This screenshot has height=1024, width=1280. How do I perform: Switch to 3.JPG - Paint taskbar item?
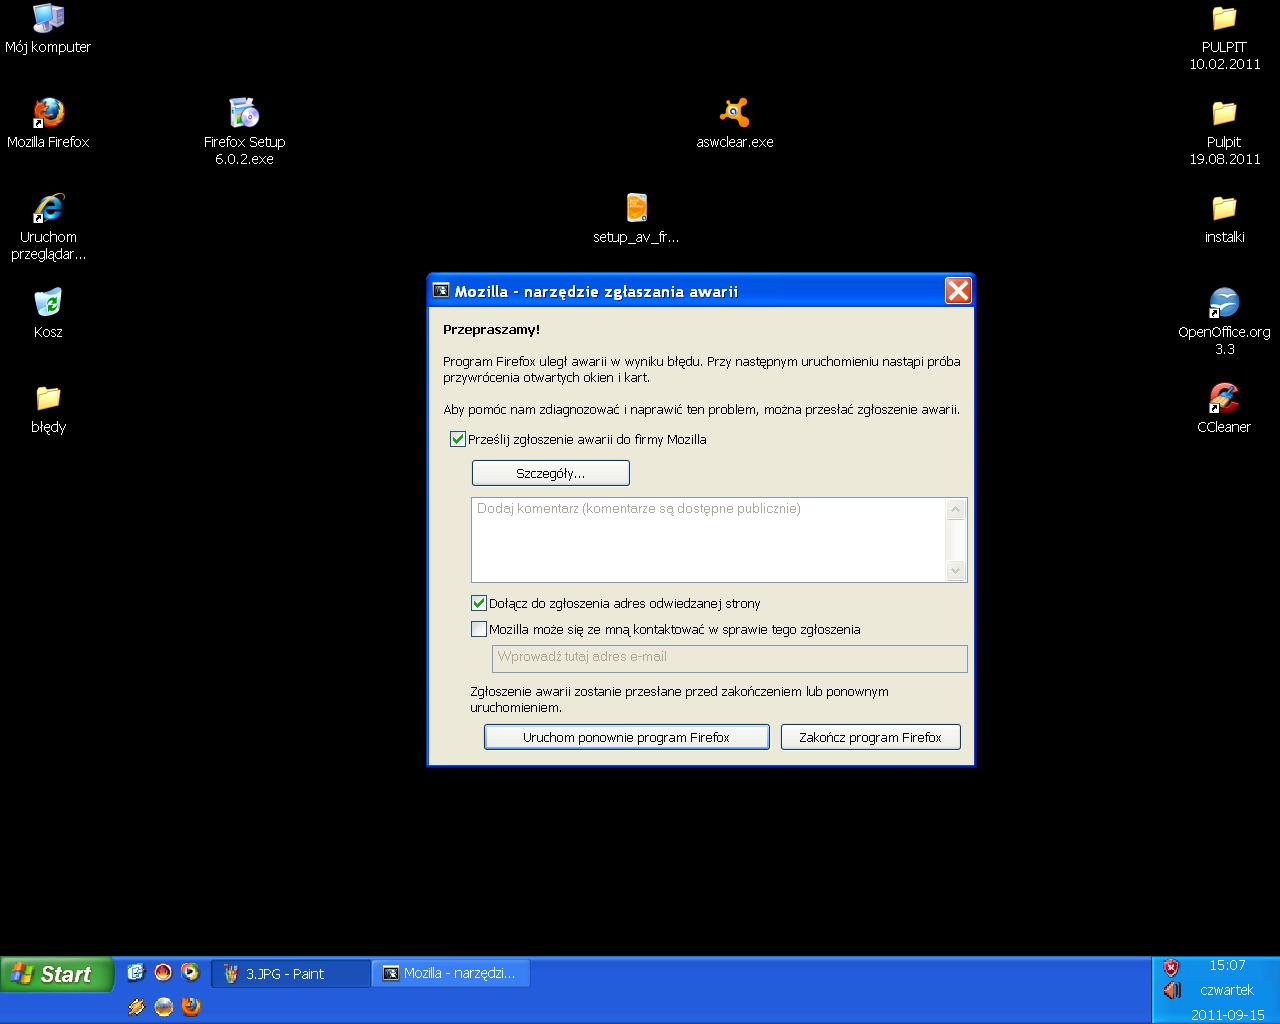click(290, 973)
